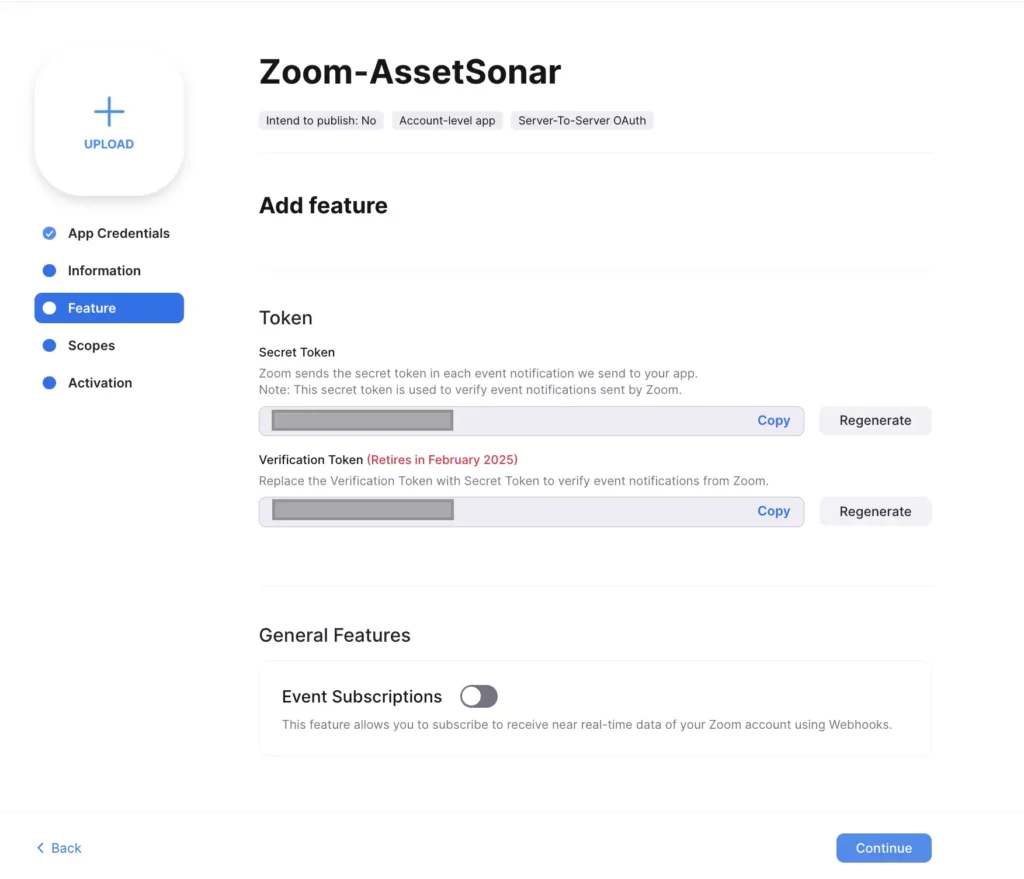Screen dimensions: 1024x879
Task: Copy the Verification Token
Action: click(x=773, y=511)
